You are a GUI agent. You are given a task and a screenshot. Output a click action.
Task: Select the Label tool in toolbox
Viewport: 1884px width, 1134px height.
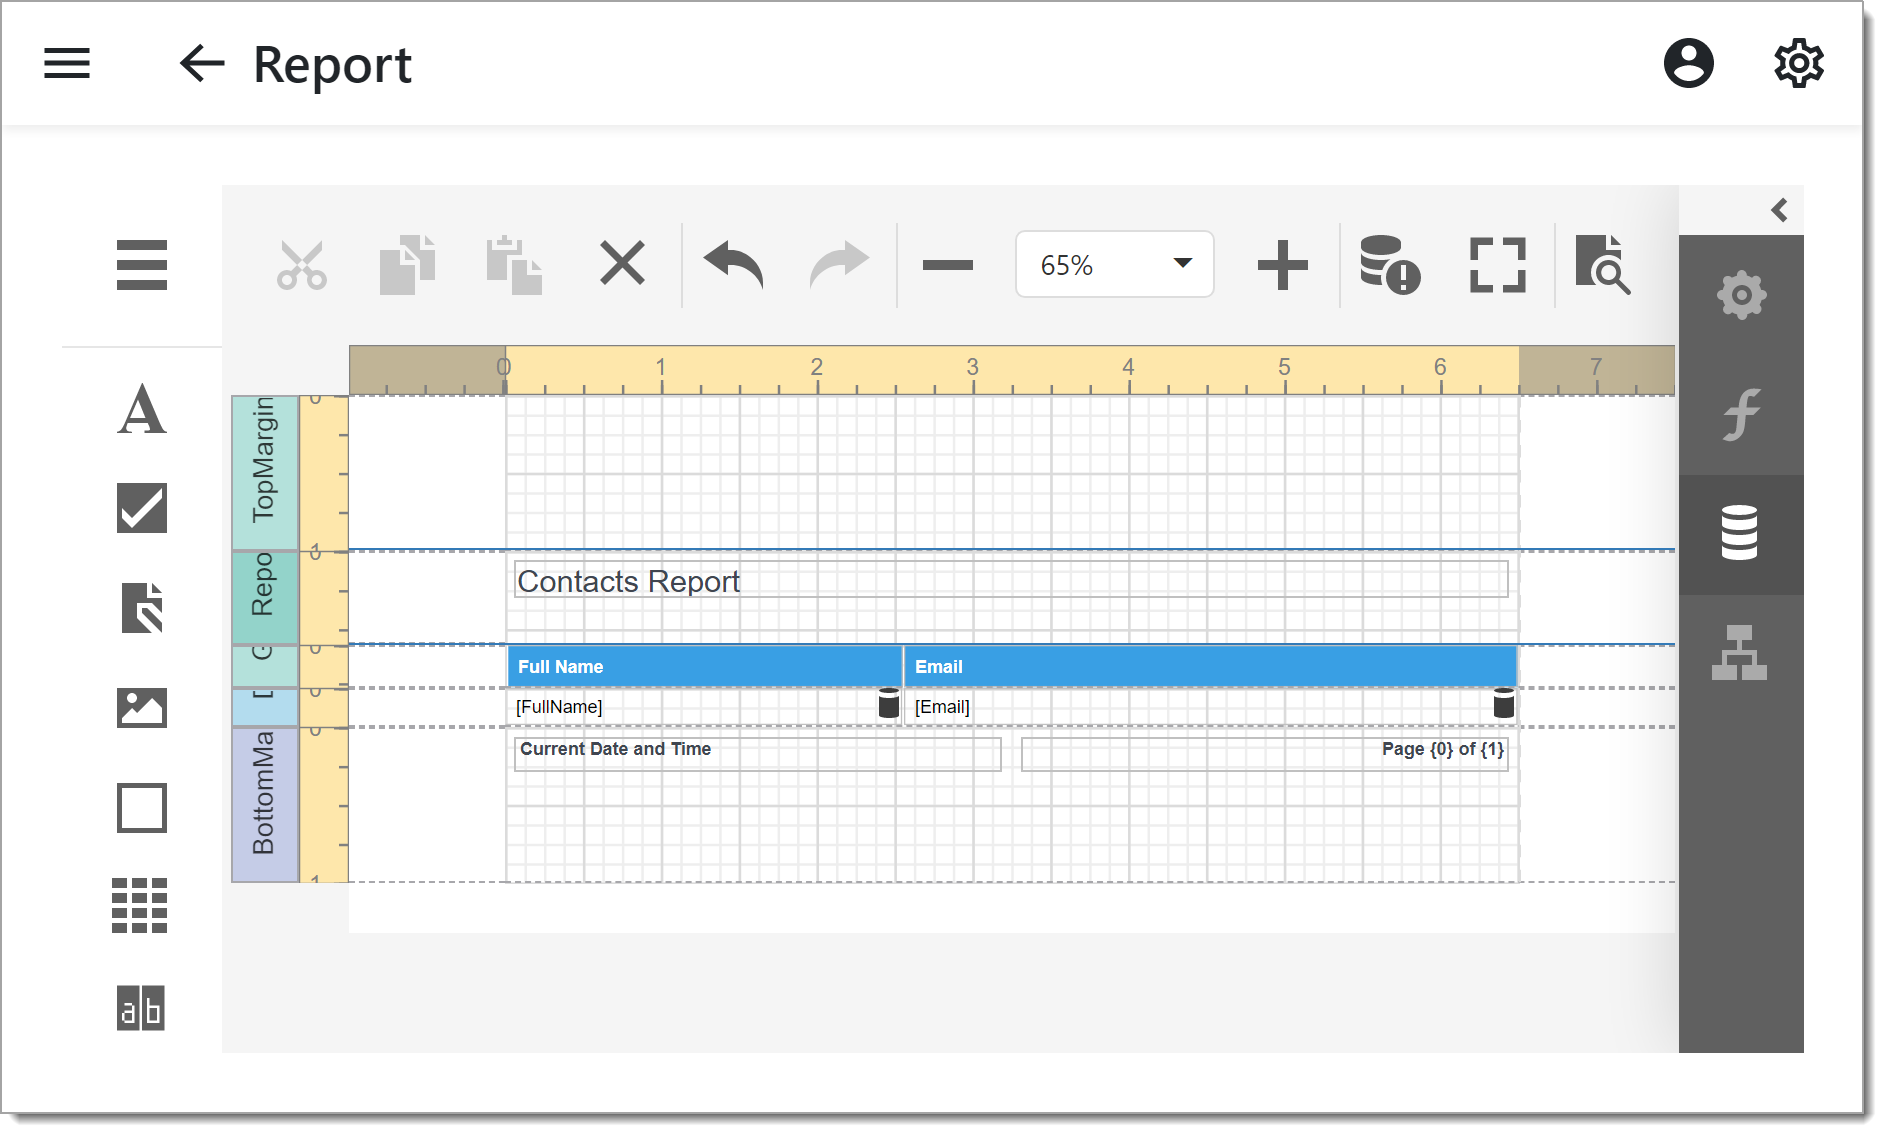[x=141, y=410]
